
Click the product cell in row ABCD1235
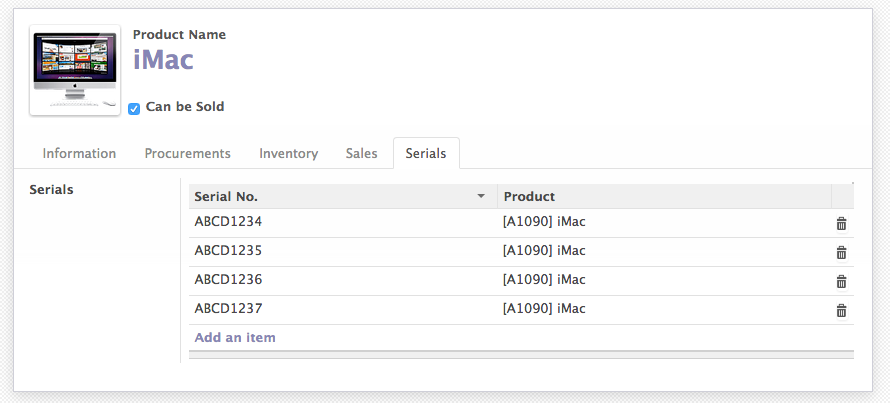664,251
